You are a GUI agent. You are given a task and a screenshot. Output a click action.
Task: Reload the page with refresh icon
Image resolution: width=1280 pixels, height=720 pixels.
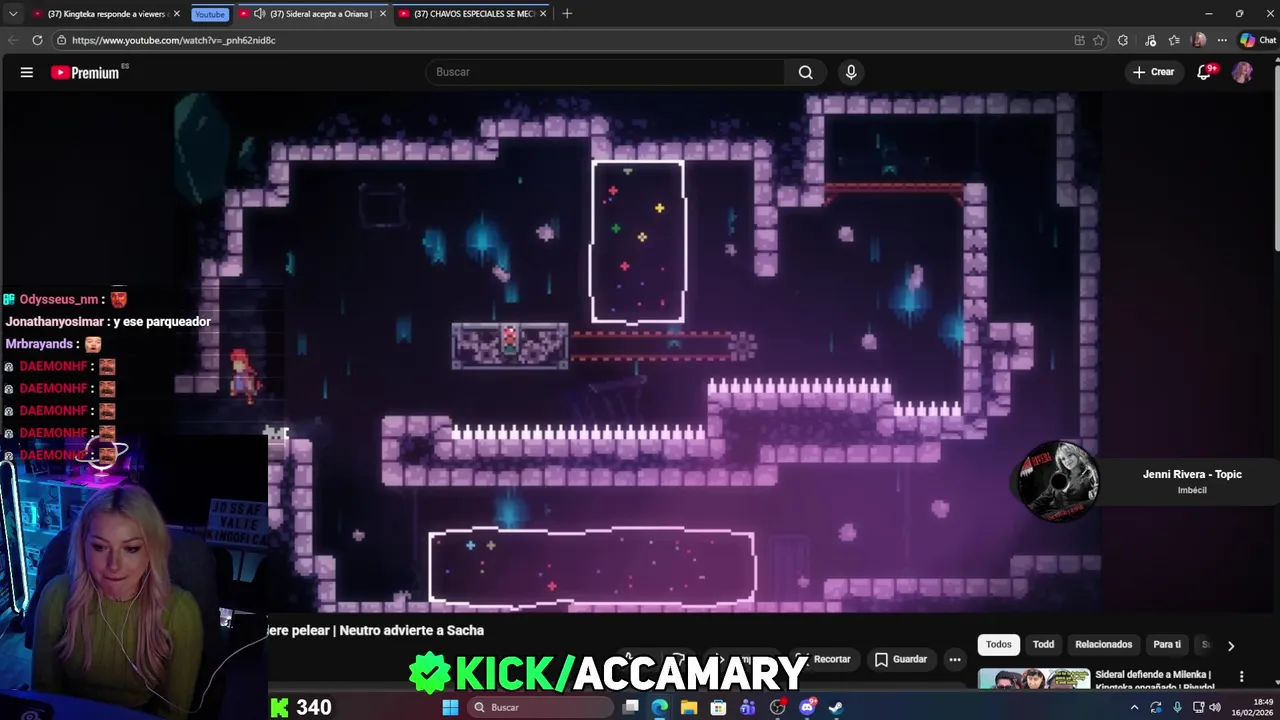[37, 40]
